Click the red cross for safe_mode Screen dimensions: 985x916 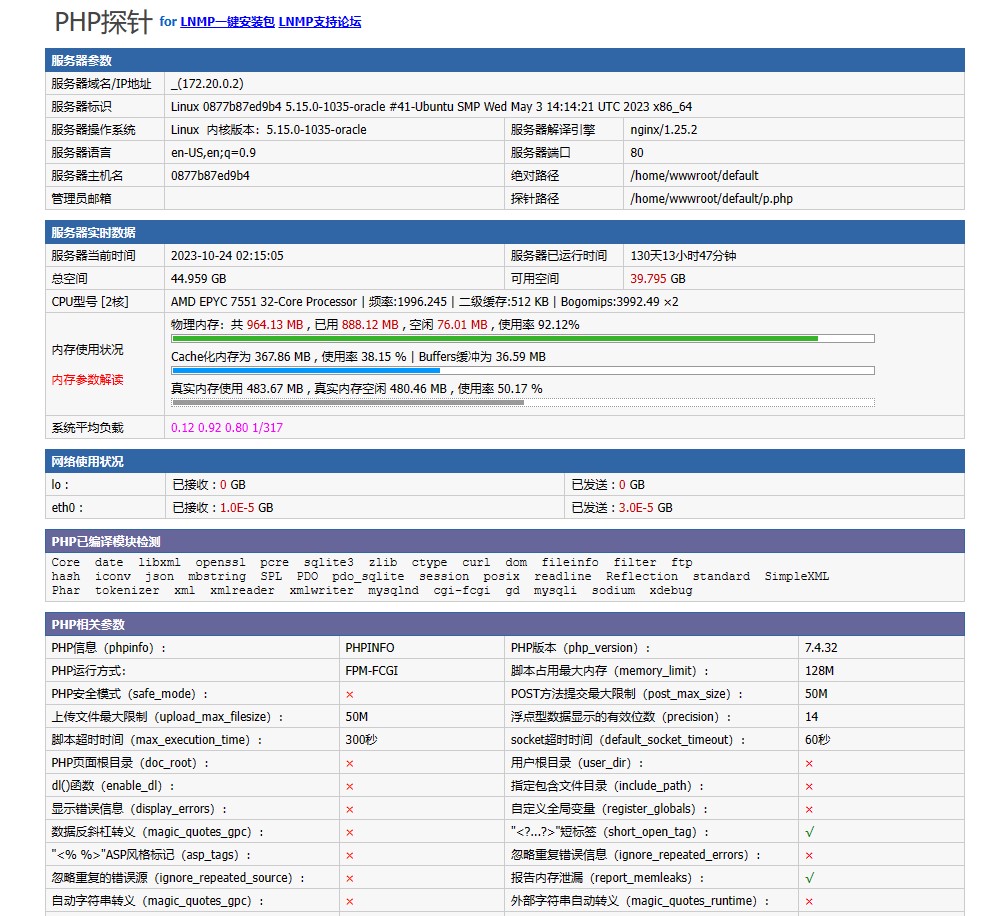click(350, 694)
